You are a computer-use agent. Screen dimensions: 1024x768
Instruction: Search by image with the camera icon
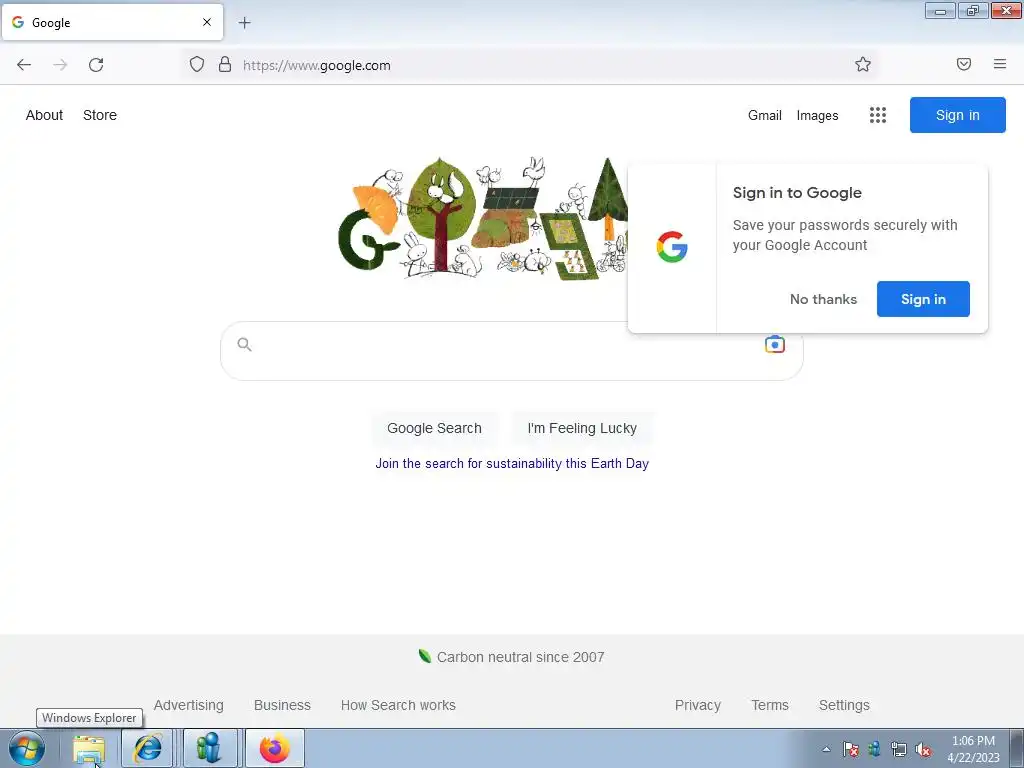click(x=775, y=344)
